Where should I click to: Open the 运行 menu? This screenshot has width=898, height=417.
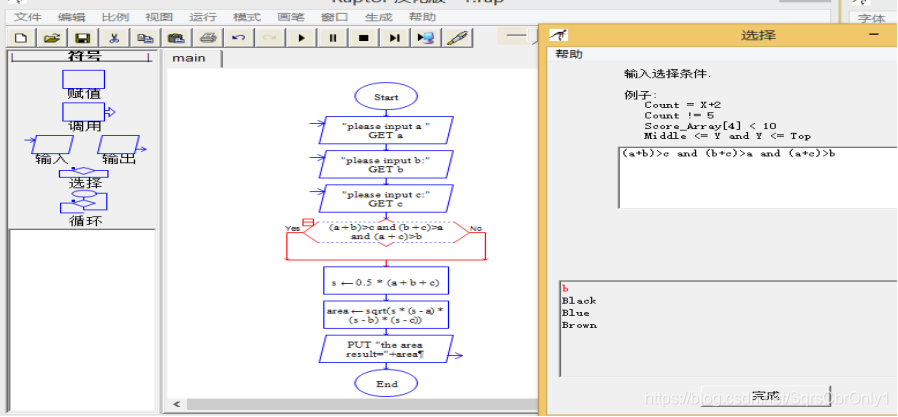204,17
